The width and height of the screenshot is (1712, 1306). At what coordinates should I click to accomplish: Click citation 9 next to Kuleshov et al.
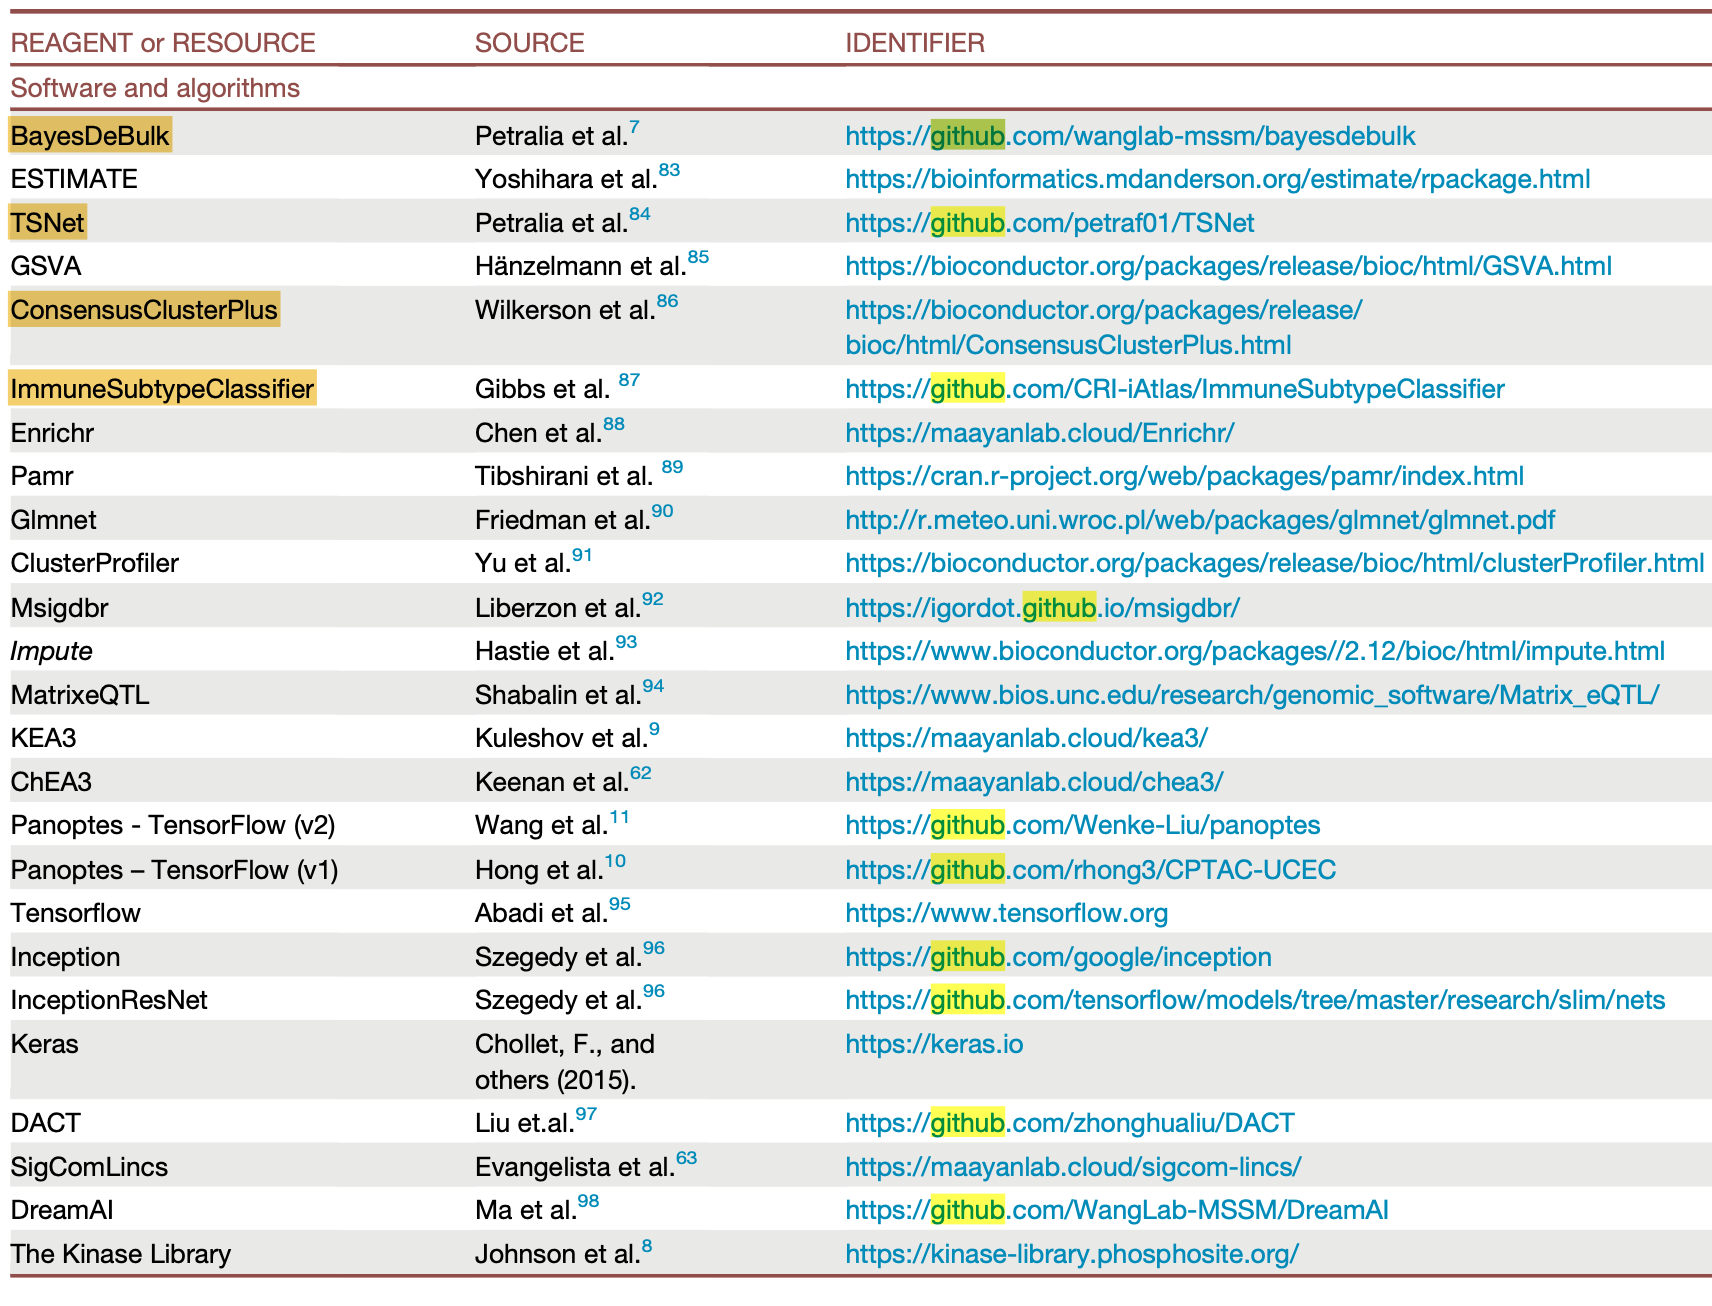[x=654, y=729]
